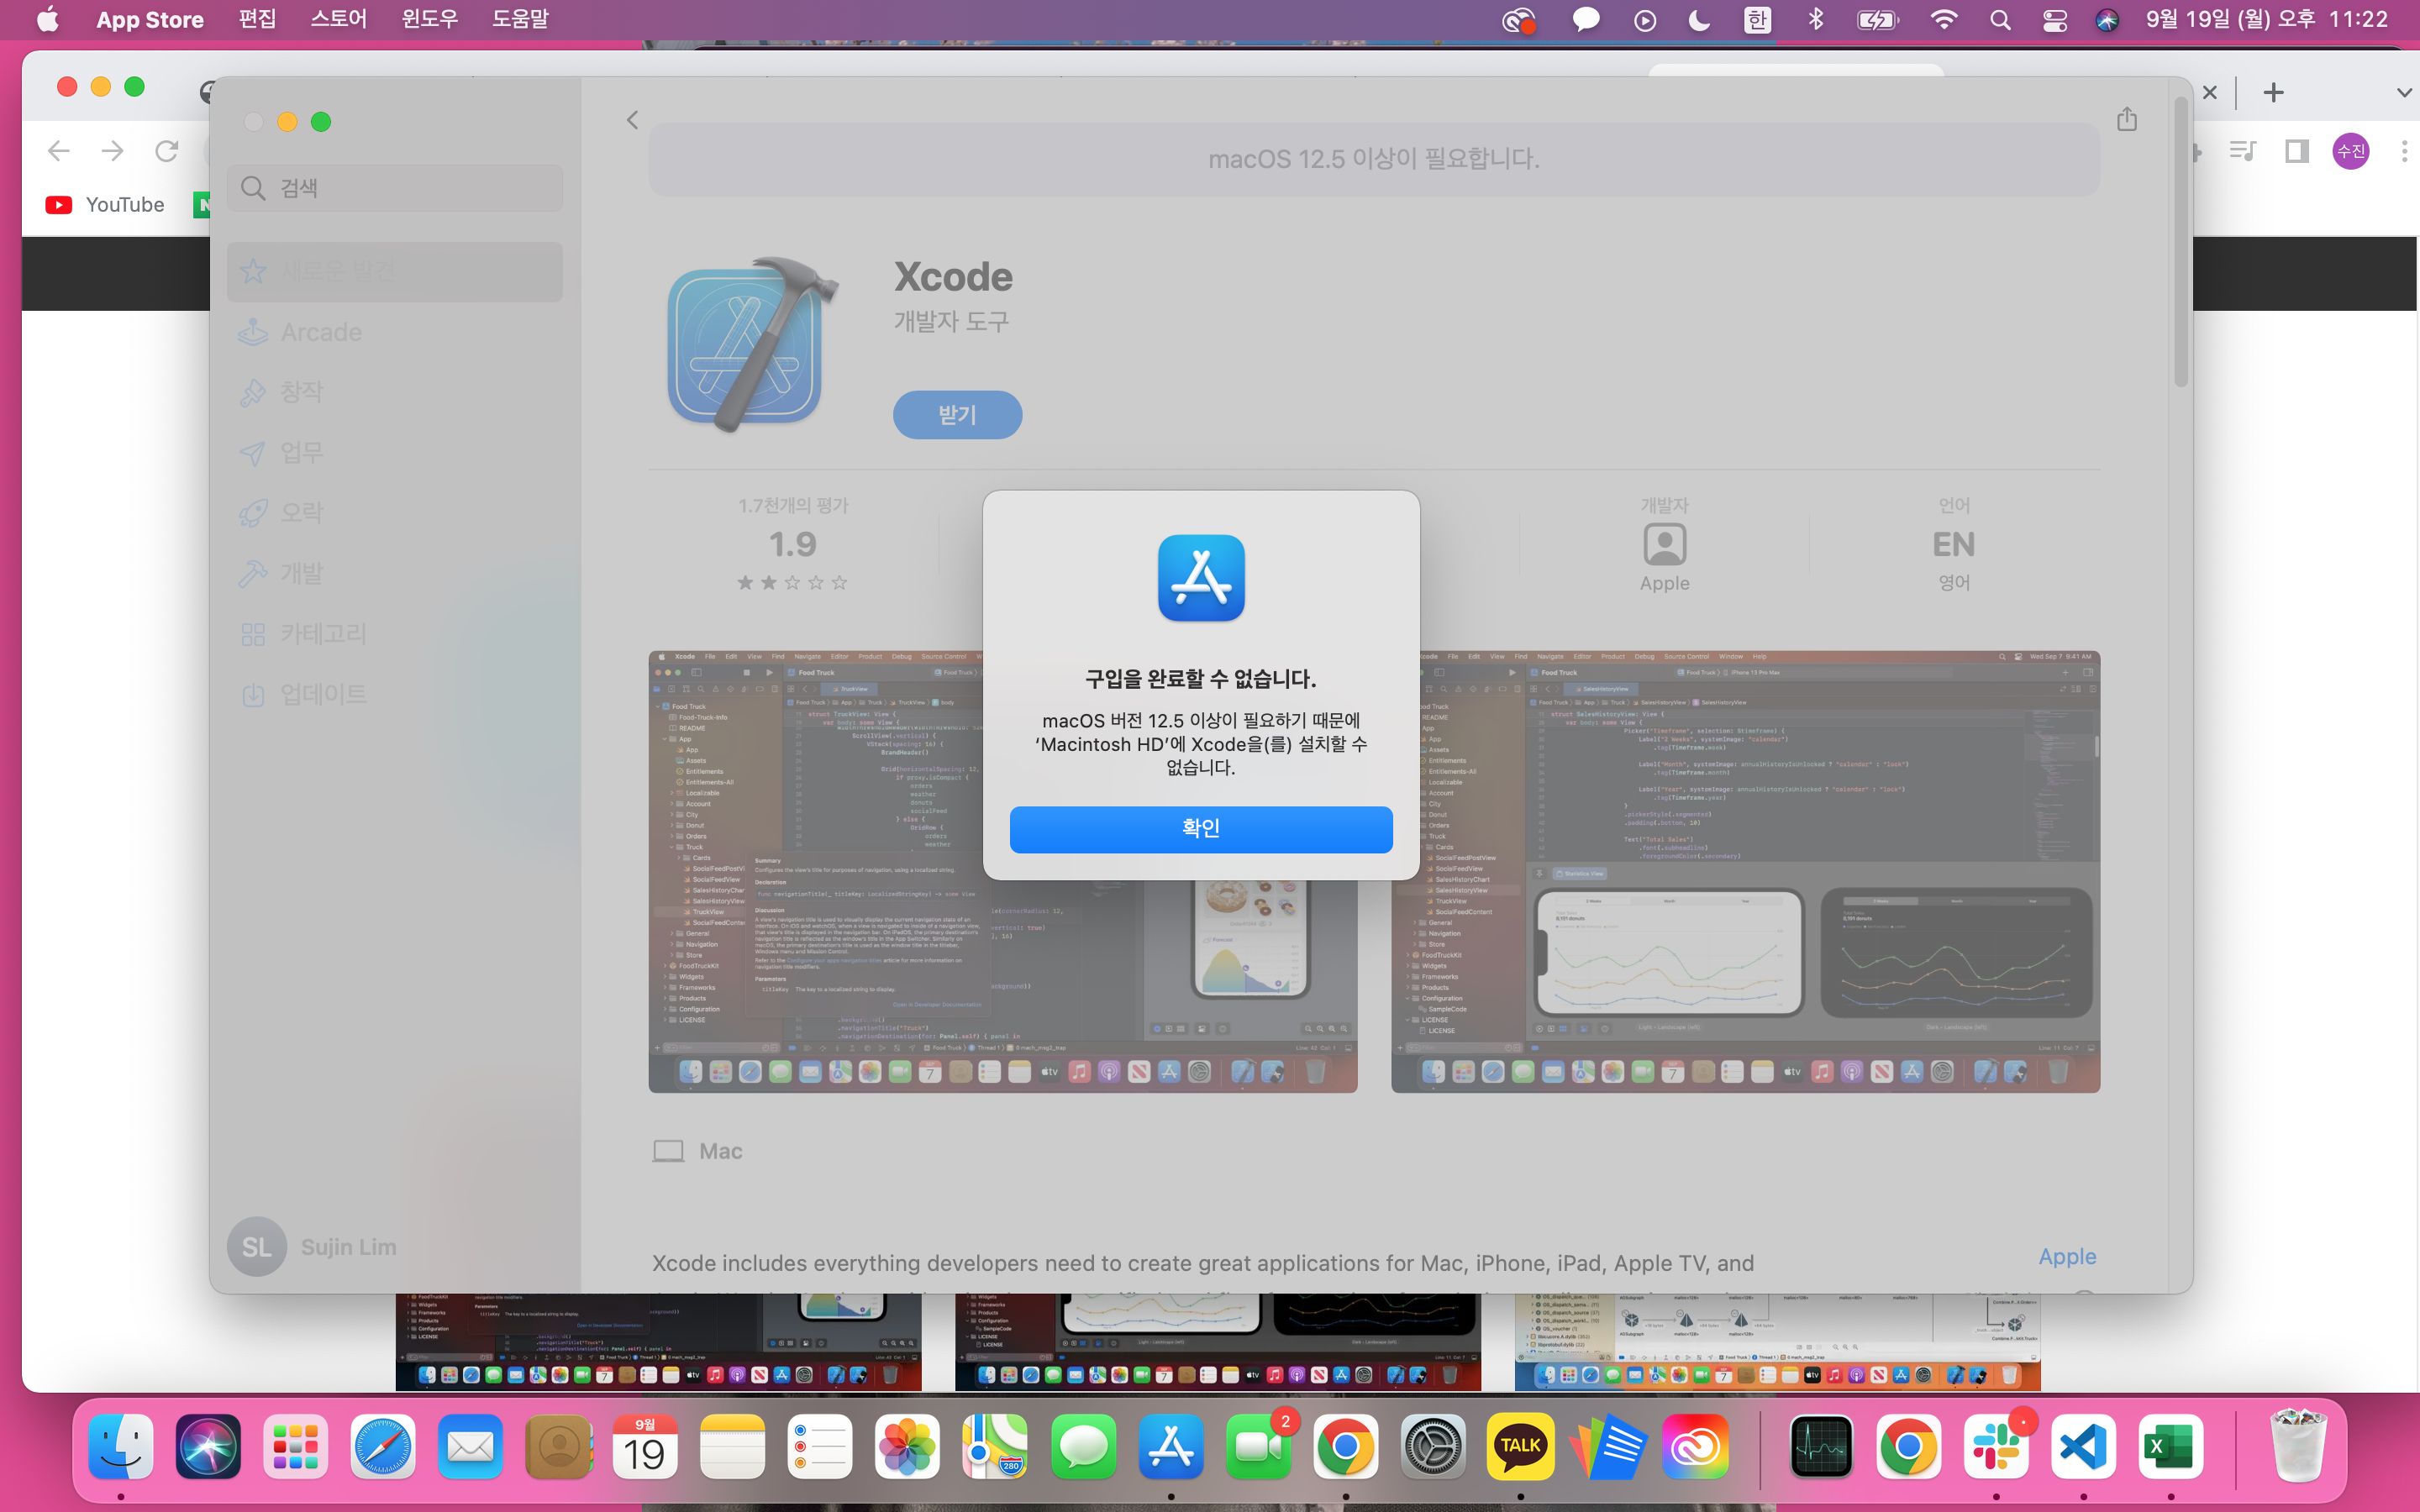Click the share icon in App Store
This screenshot has height=1512, width=2420.
(x=2126, y=120)
